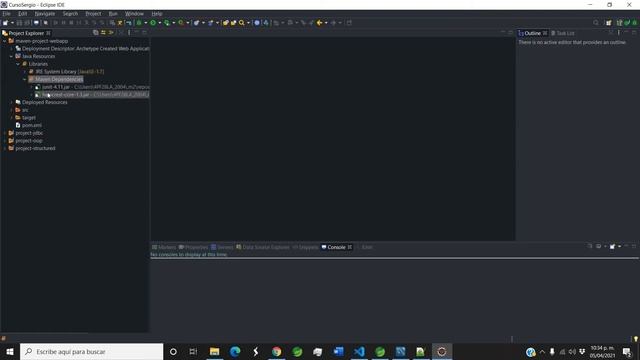Select the Libraries tree item

click(38, 64)
